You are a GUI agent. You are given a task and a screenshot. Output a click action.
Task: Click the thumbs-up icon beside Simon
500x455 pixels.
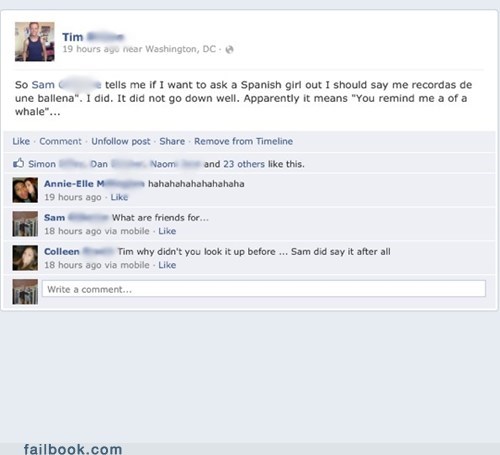19,163
